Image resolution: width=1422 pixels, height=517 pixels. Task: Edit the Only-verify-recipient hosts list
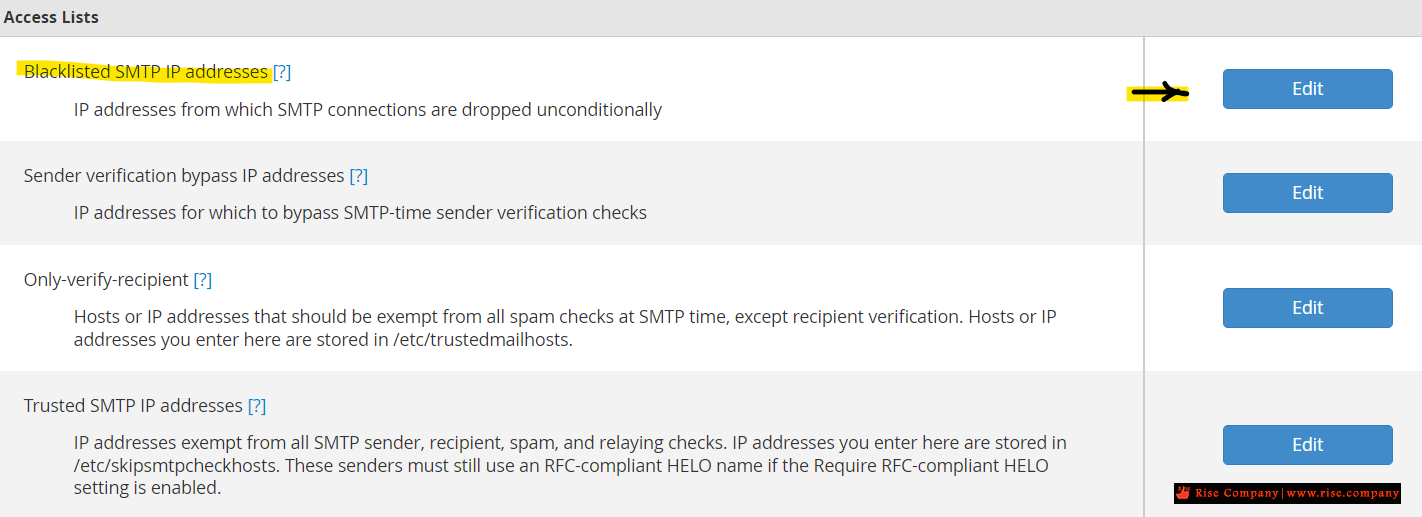(1307, 308)
